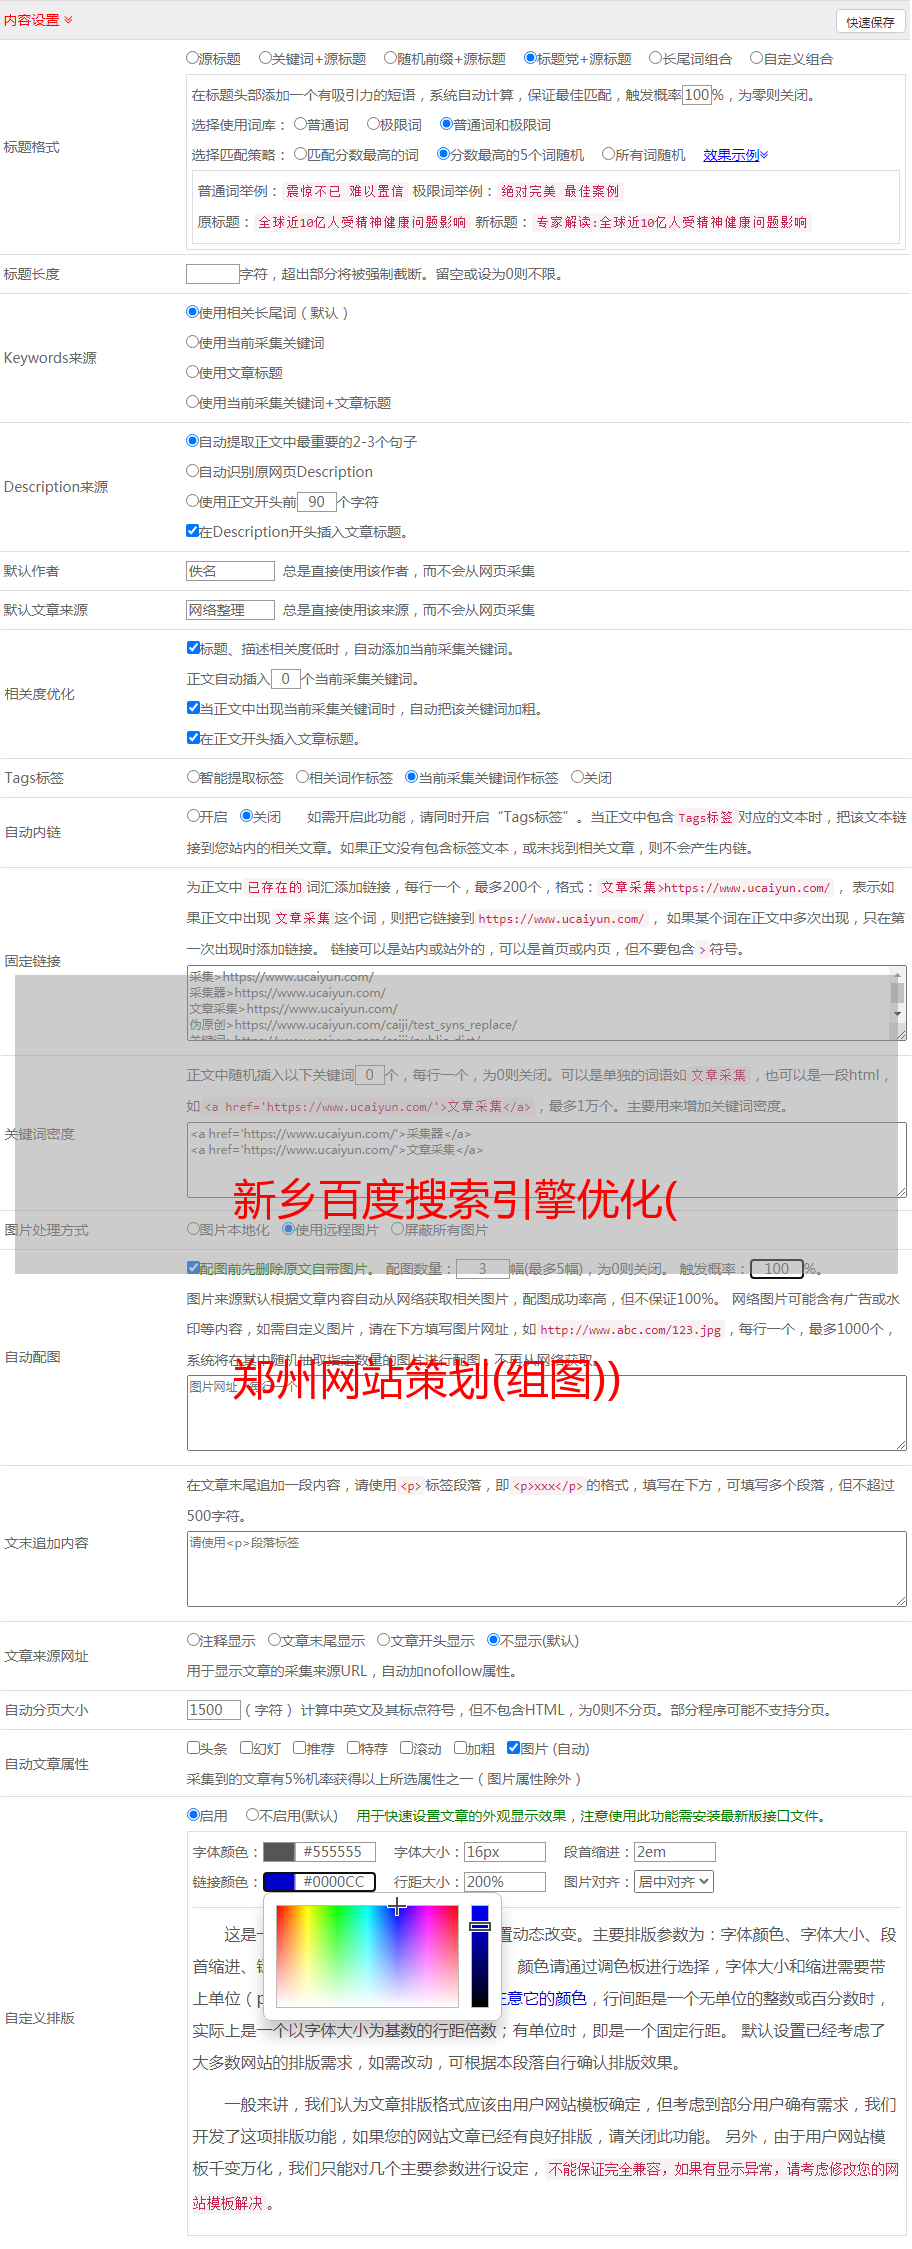Click the 图片网址 textarea in 自动配图

pos(547,1413)
